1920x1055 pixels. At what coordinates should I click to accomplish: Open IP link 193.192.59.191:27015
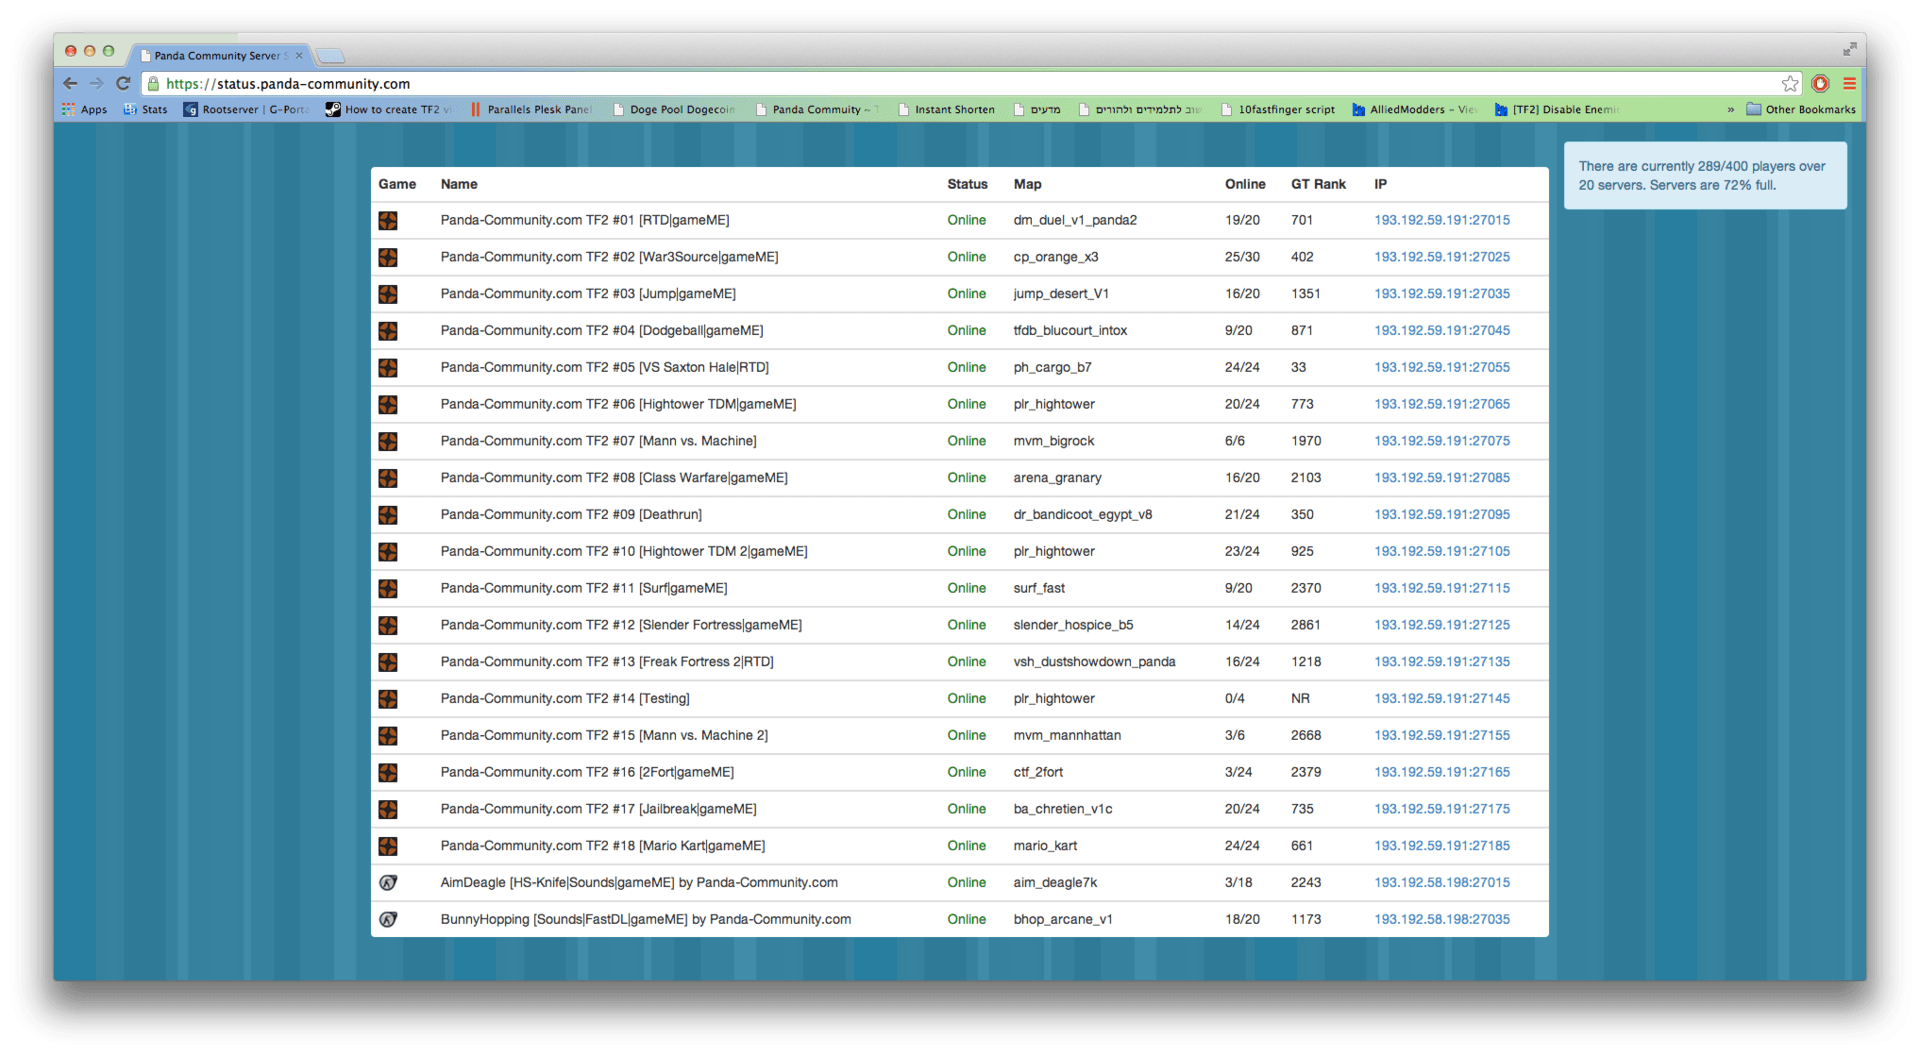(x=1441, y=221)
